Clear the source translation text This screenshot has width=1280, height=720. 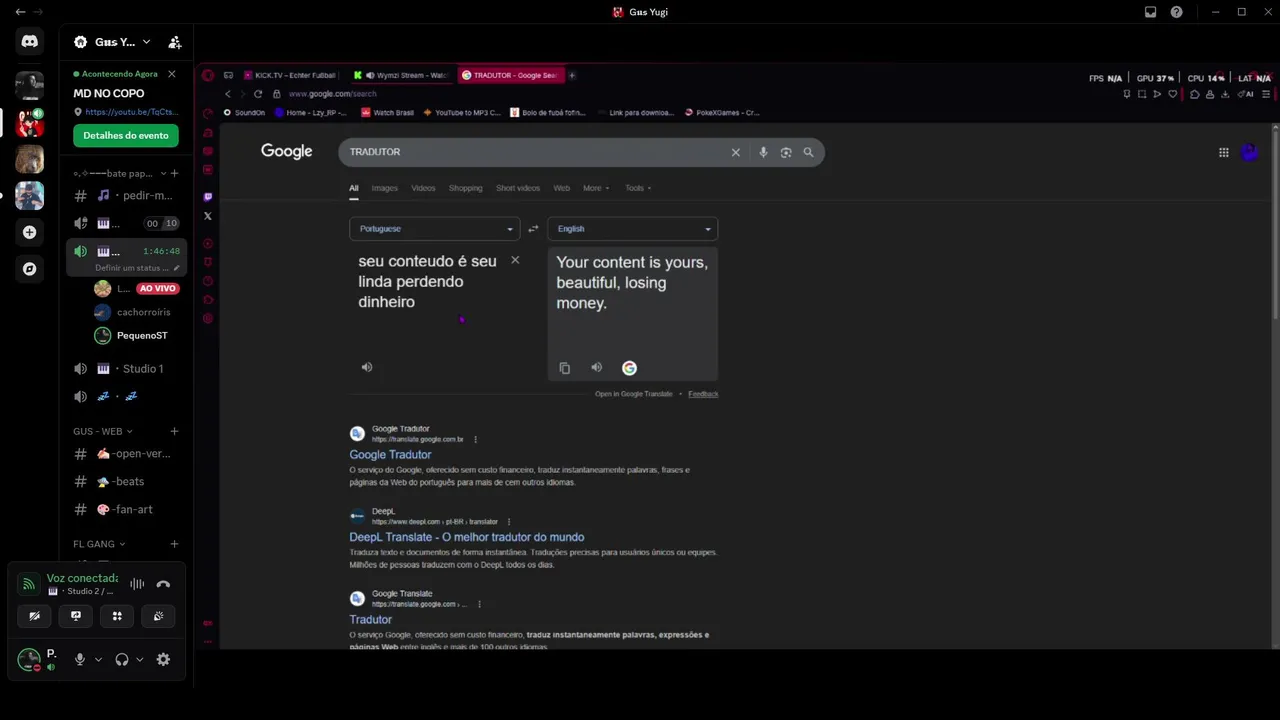coord(515,260)
